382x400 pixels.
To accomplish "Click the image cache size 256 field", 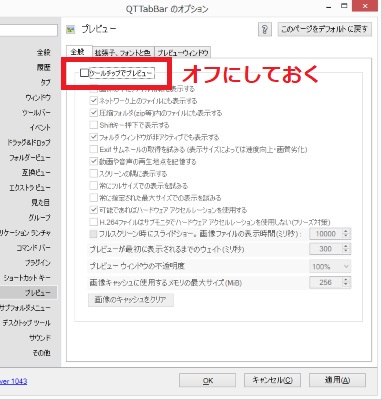I will click(326, 282).
